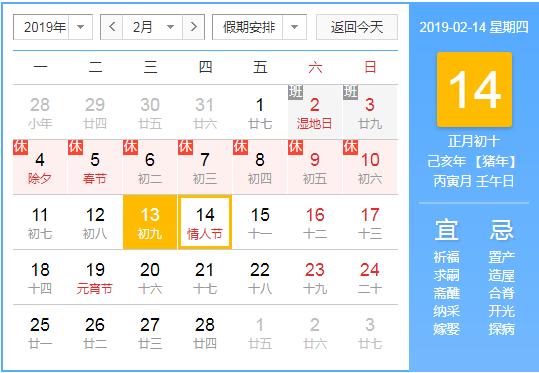Select February 5 春节 date

coord(95,167)
